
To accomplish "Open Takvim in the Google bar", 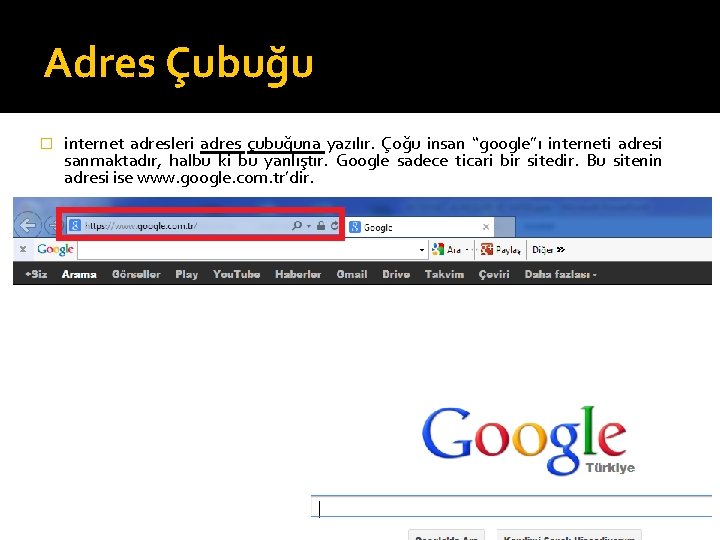I will click(444, 274).
